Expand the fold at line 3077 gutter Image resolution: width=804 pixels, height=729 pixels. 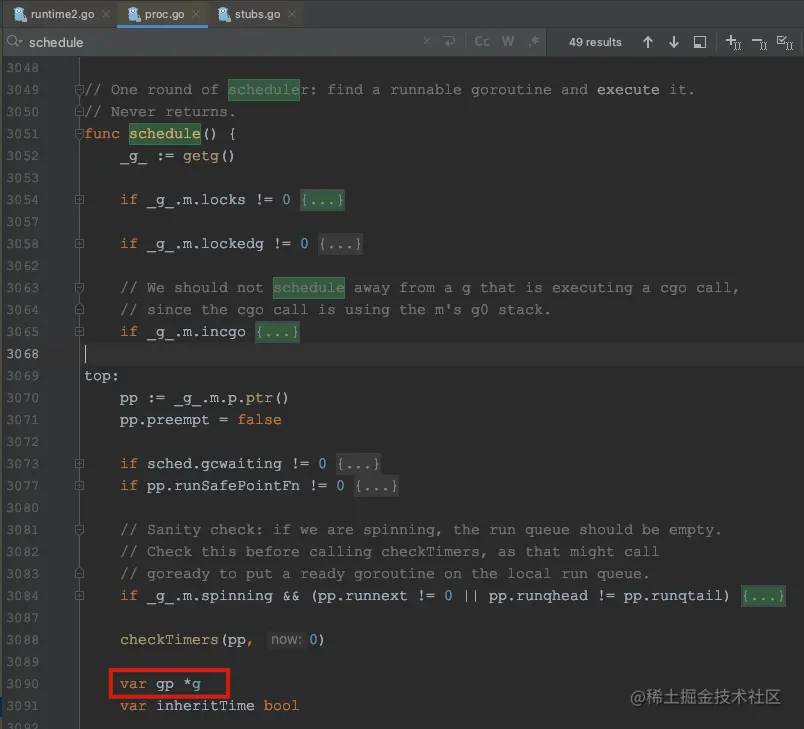[x=79, y=485]
